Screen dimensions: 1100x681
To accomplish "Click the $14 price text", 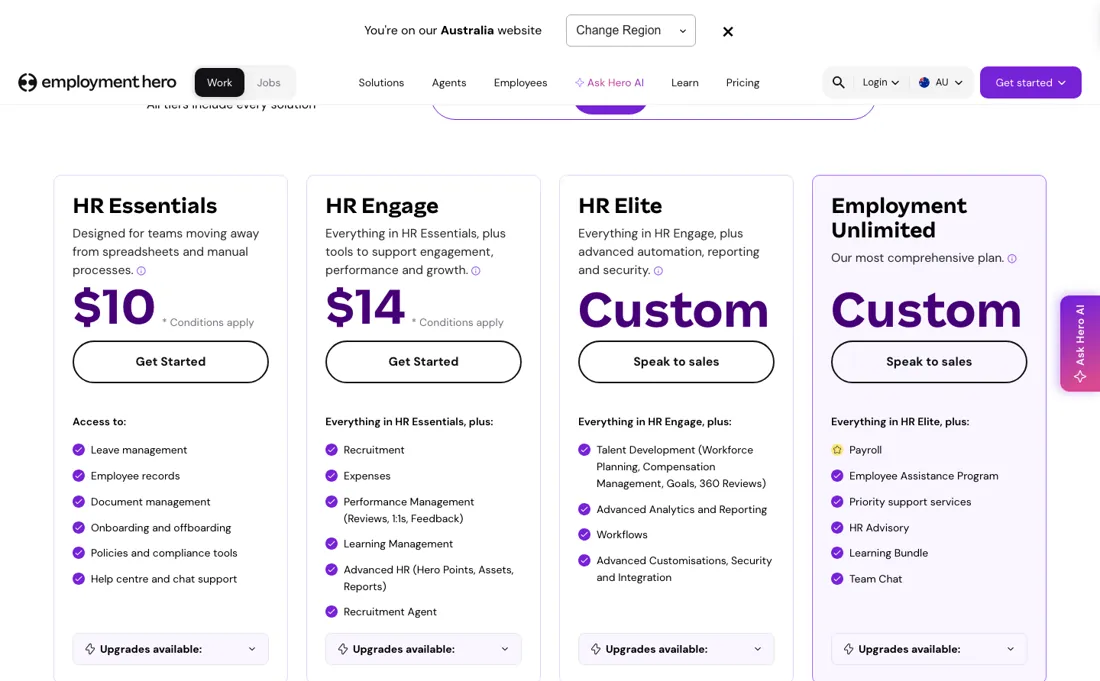I will (365, 307).
